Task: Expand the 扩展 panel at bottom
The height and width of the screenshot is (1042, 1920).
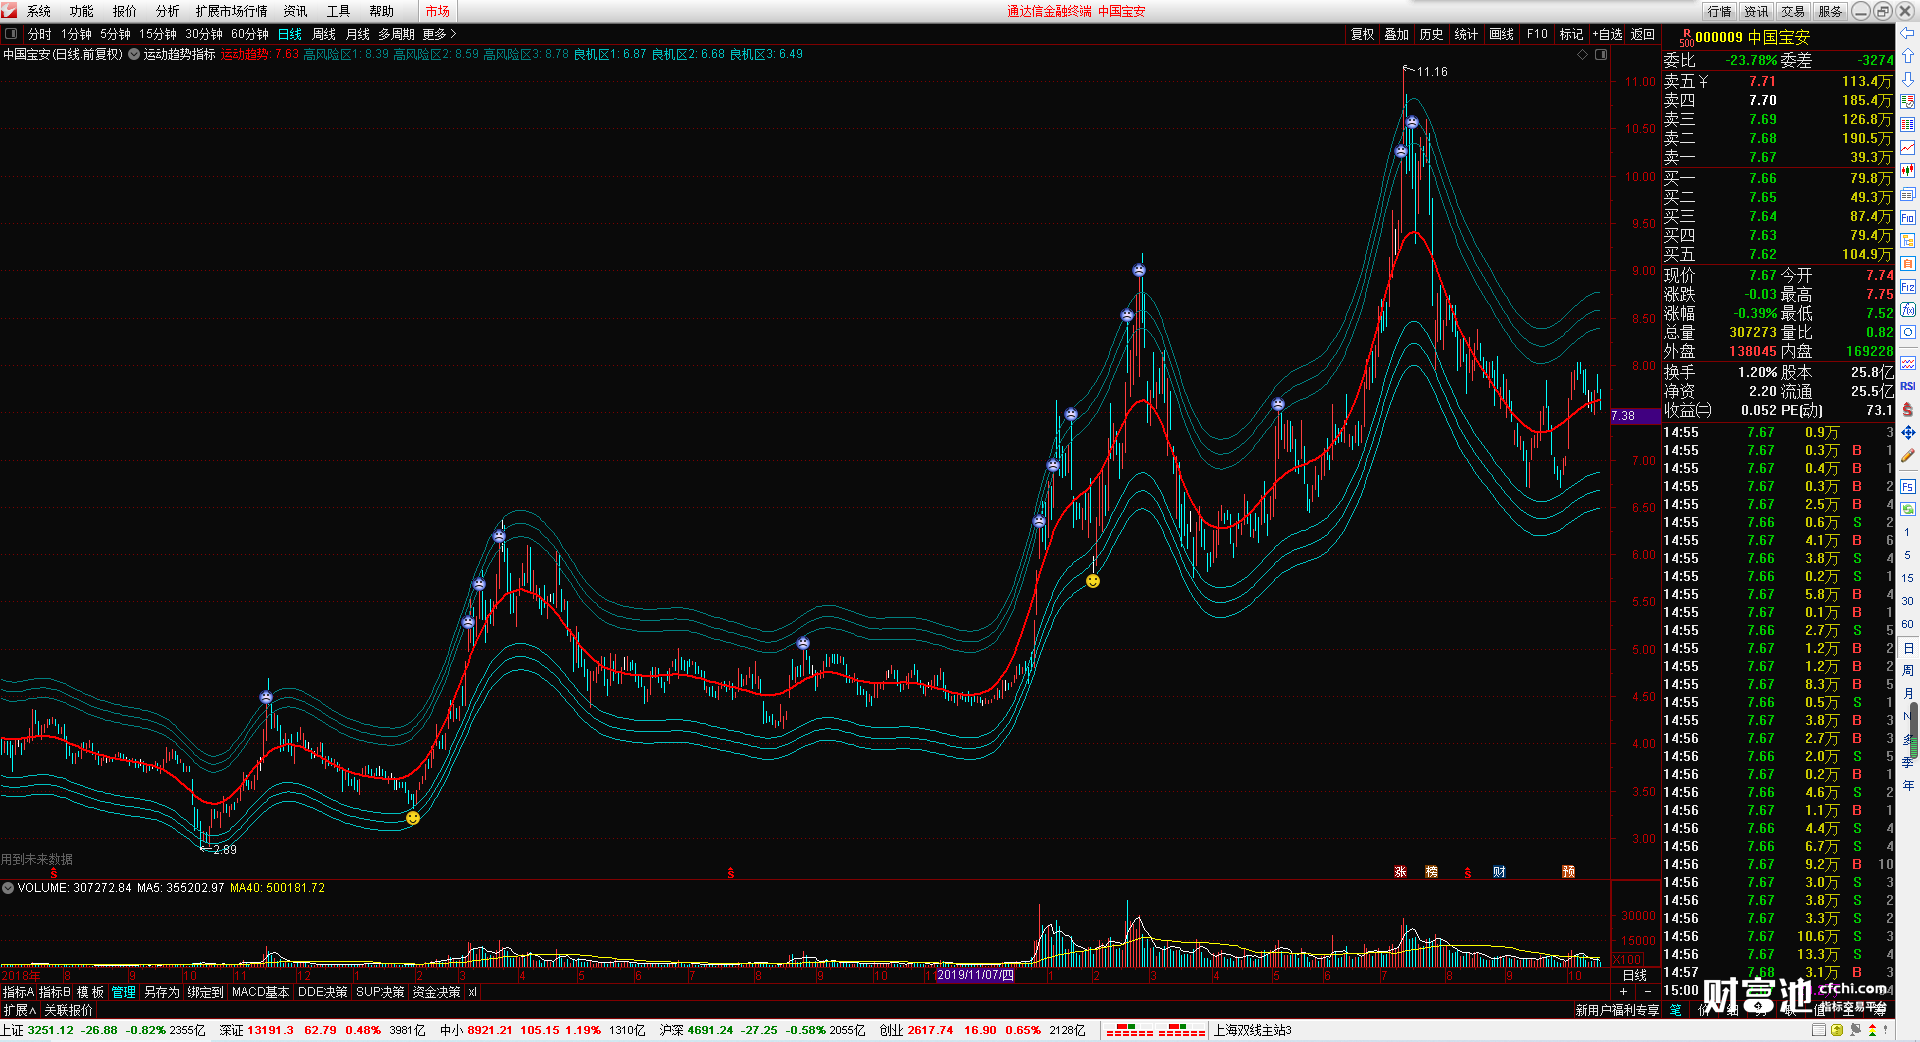Action: coord(19,1010)
